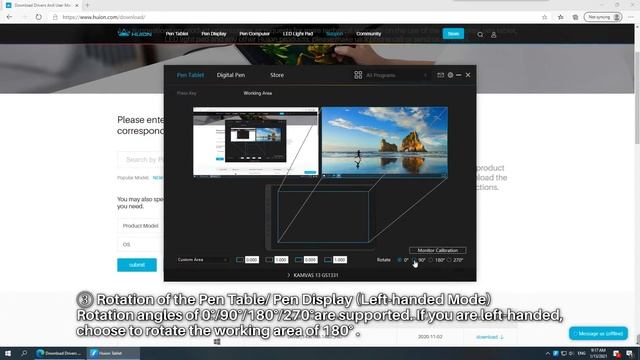Minimize the Huion Tablet driver window
The width and height of the screenshot is (640, 360).
coord(459,75)
